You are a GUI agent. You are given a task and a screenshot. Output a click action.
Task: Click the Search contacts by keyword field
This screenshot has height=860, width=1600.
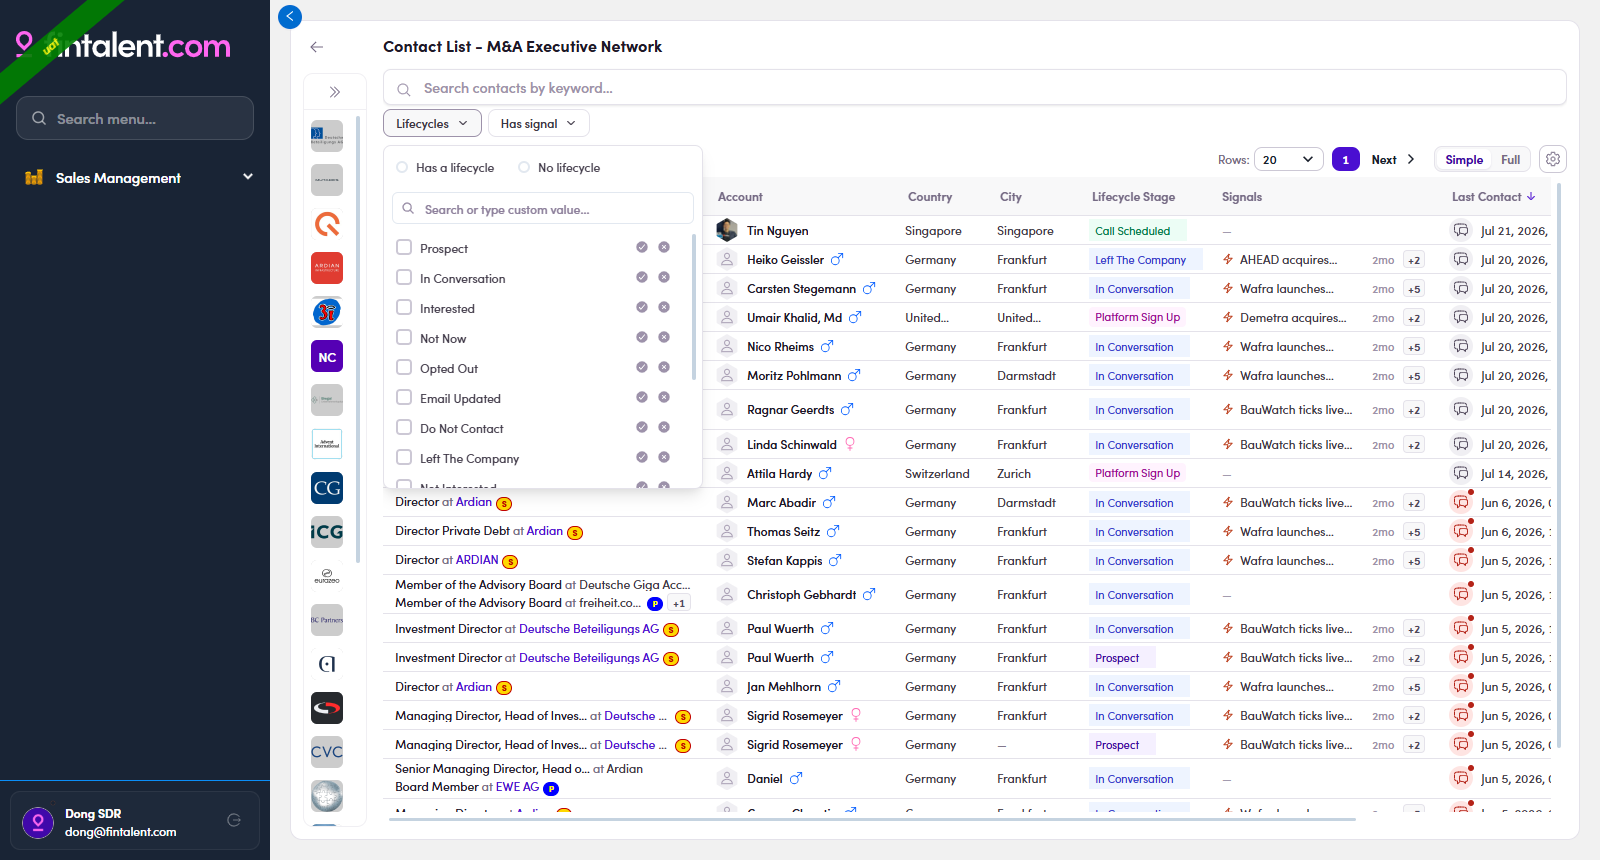[974, 88]
